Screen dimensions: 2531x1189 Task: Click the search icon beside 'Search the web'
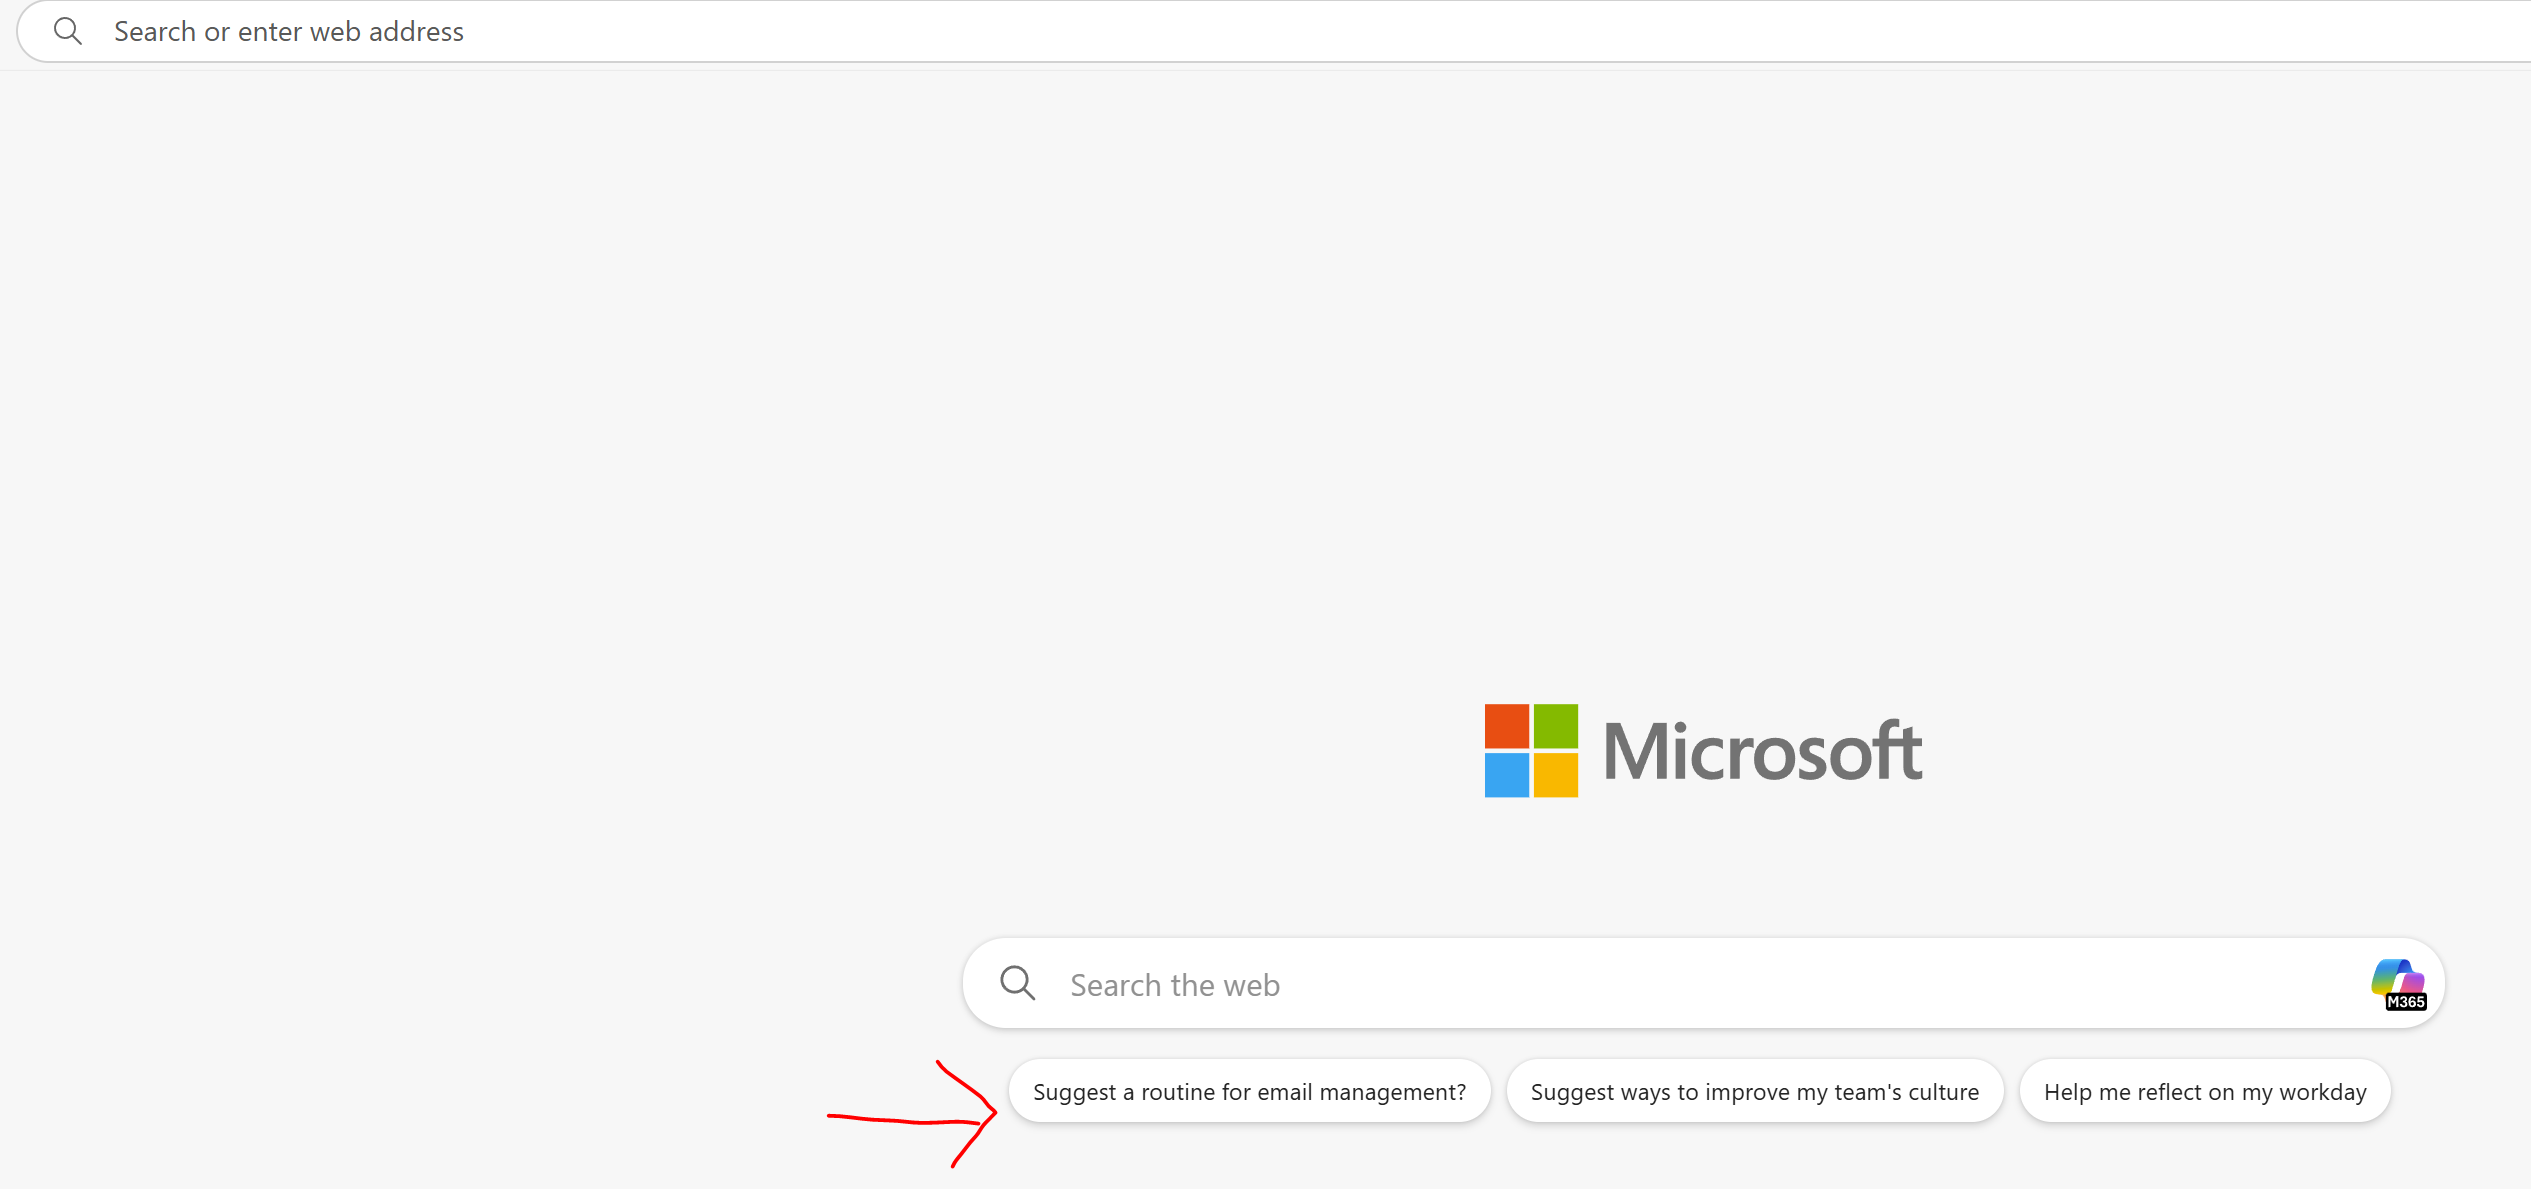point(1018,983)
